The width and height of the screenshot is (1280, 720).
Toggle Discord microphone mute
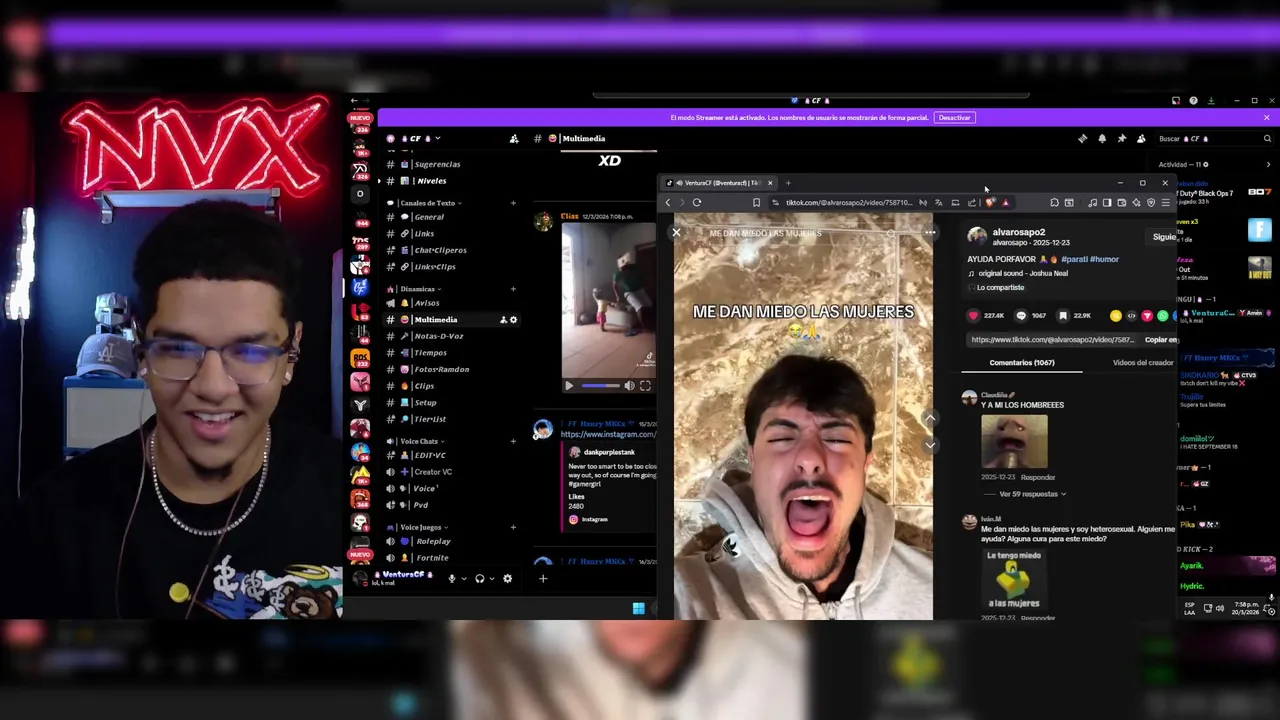[x=452, y=578]
